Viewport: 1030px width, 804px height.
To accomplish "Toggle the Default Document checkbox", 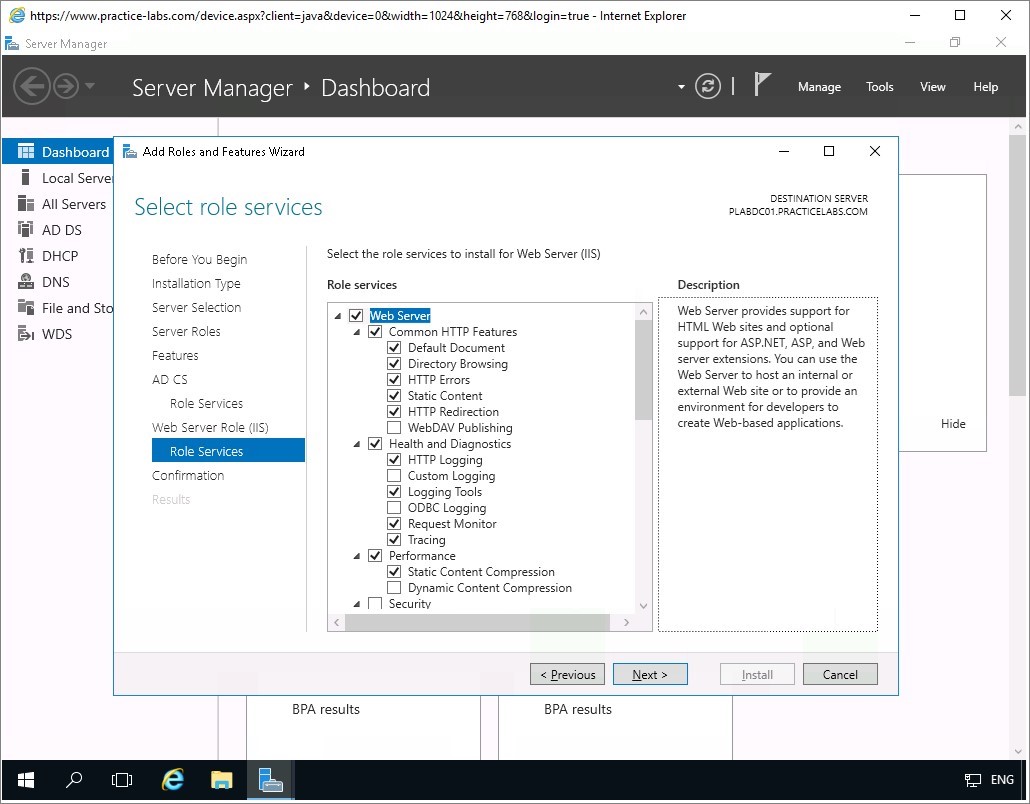I will (x=394, y=347).
